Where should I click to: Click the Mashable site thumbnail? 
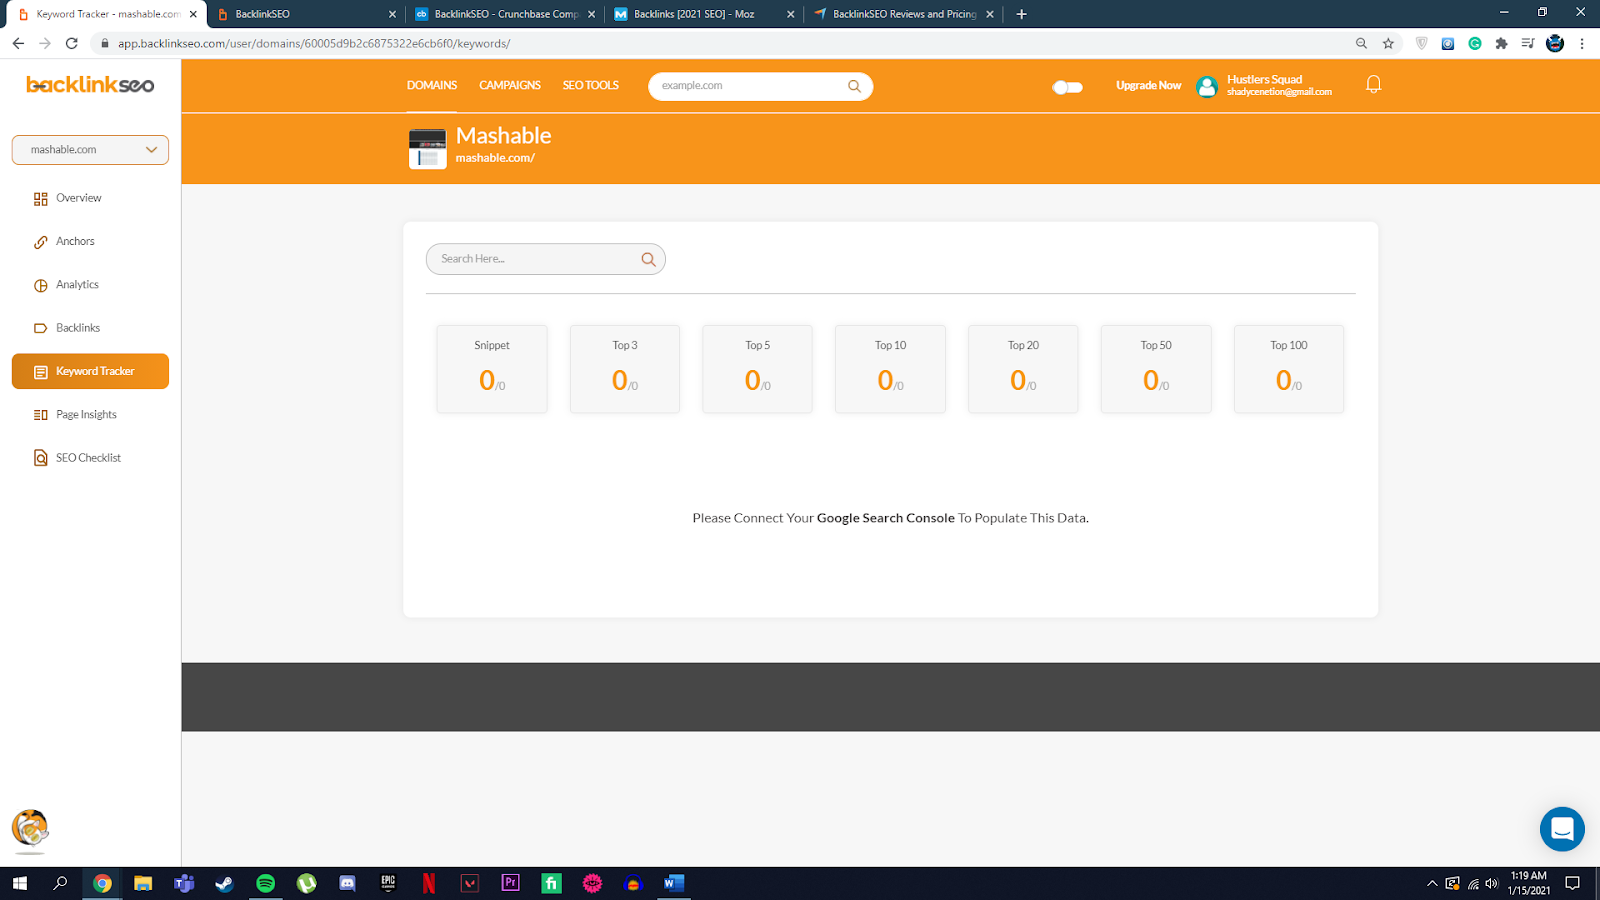click(428, 149)
